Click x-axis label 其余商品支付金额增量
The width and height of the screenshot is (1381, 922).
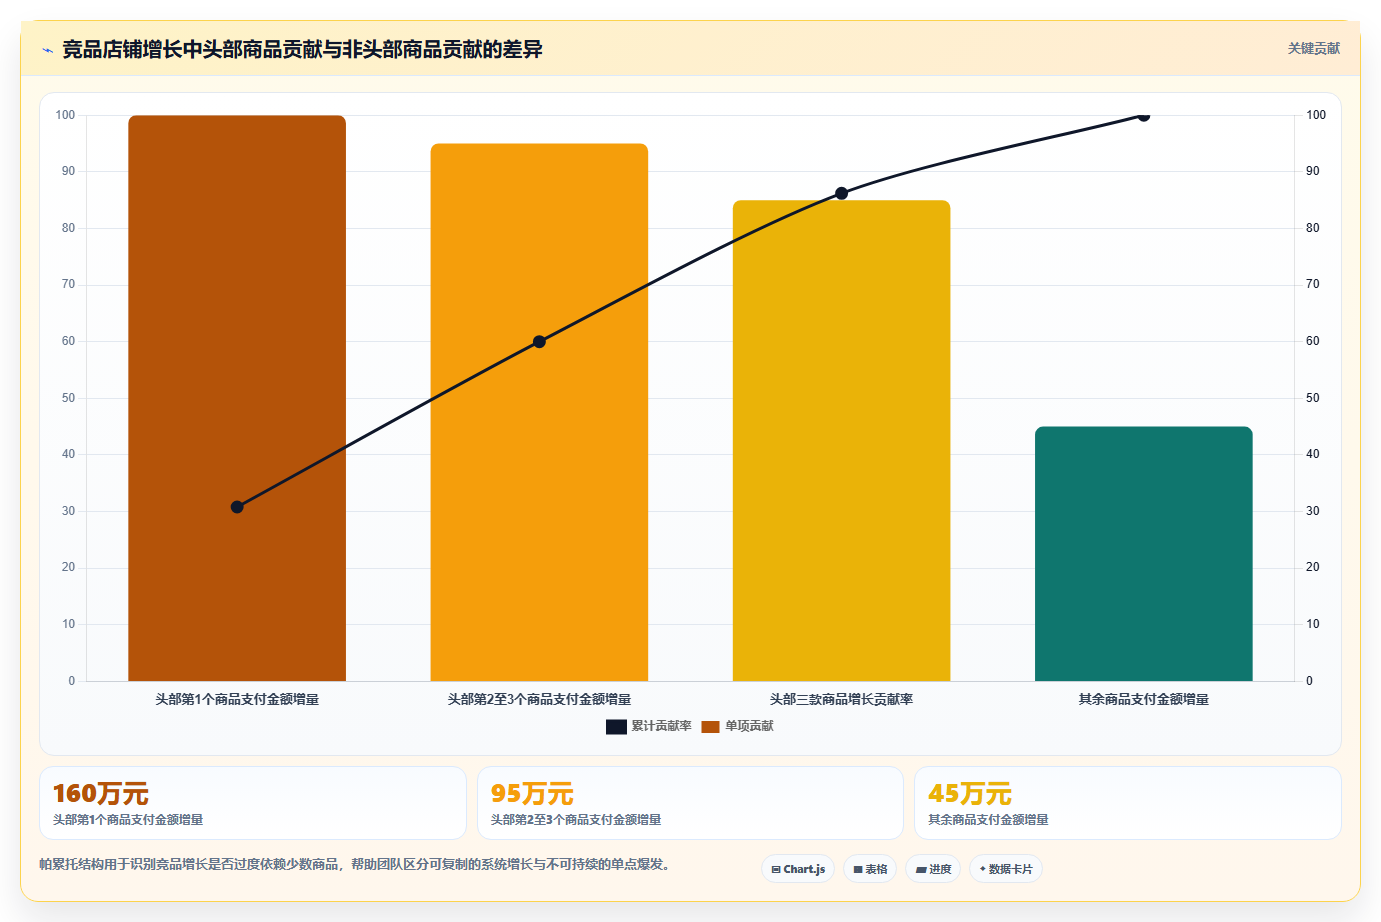click(1144, 699)
